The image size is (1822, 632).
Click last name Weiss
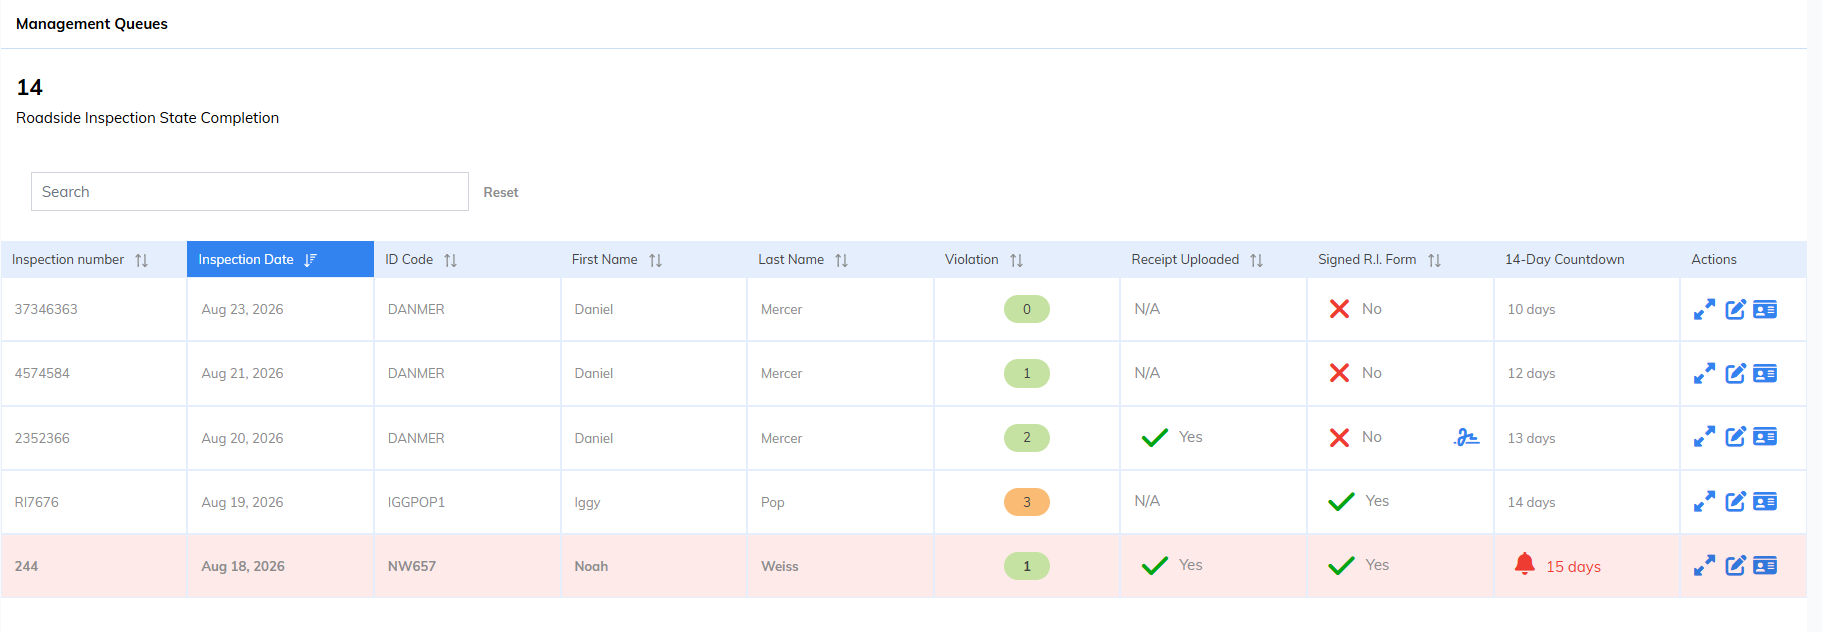780,566
